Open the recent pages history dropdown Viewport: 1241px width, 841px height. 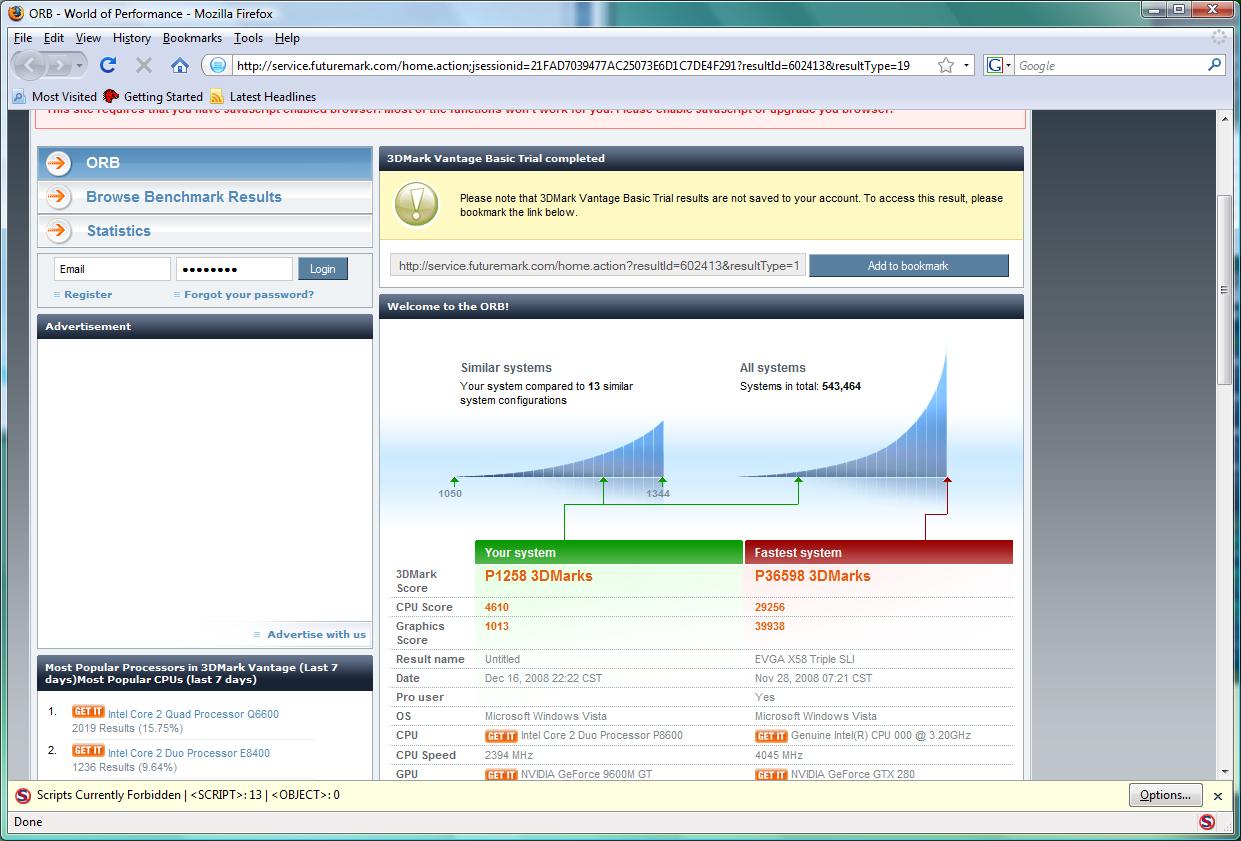(80, 65)
